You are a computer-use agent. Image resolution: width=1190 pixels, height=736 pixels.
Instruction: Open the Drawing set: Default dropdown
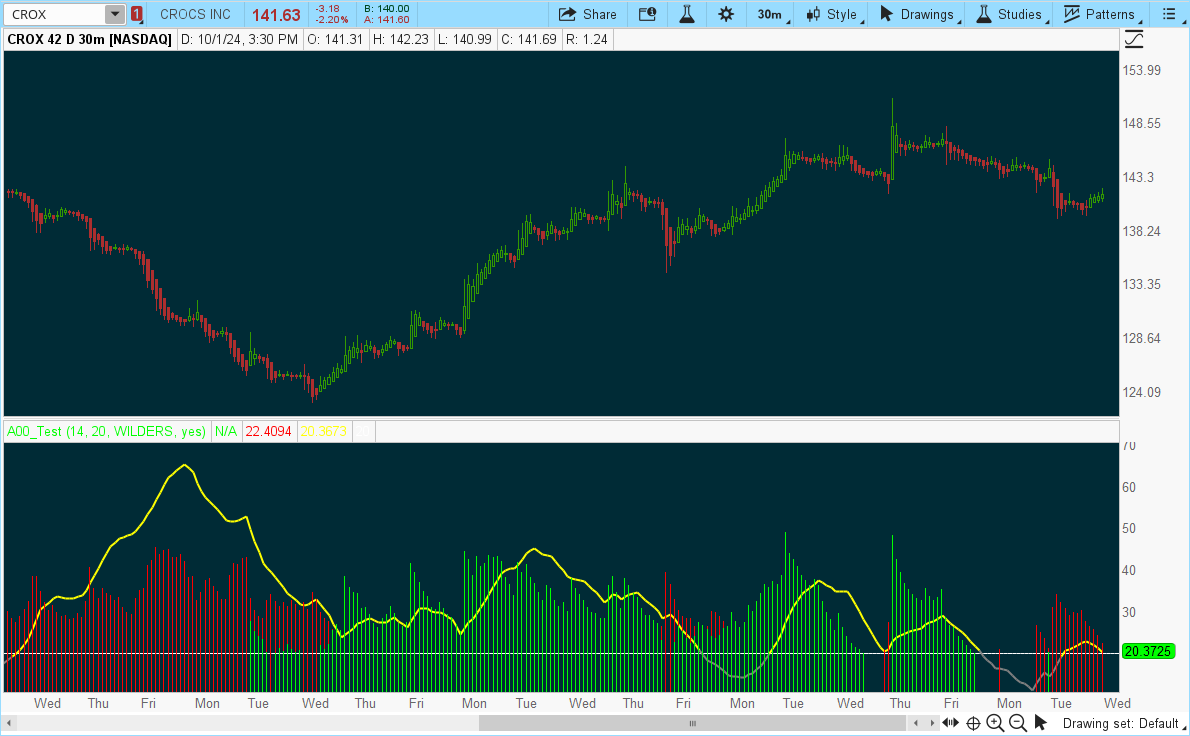pos(1123,723)
